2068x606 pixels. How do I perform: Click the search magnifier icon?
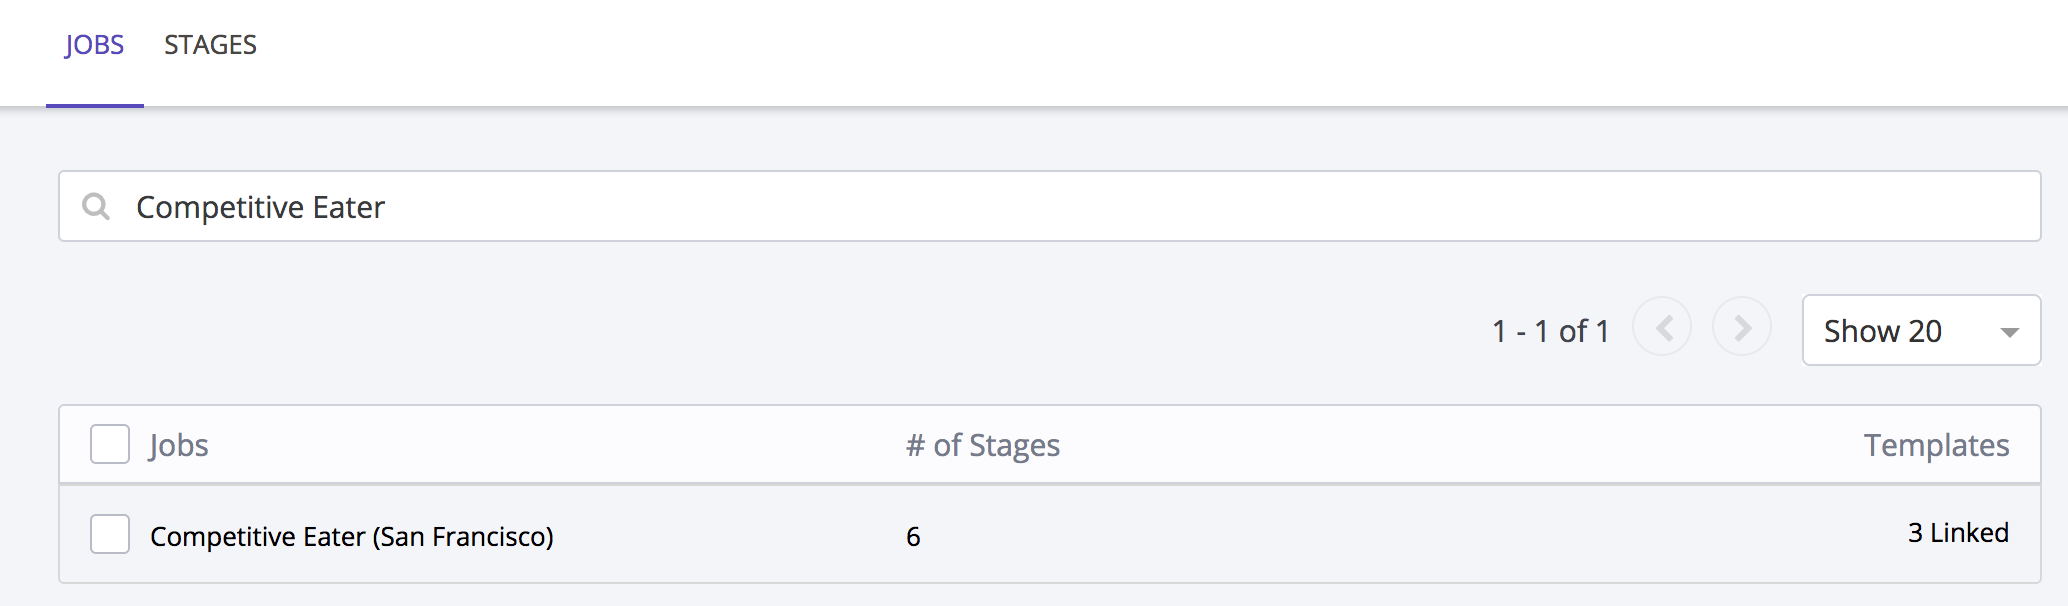[96, 207]
